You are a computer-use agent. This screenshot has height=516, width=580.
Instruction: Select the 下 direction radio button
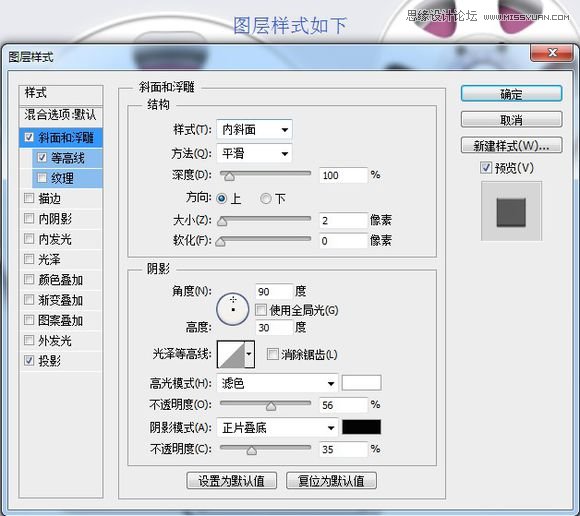(x=265, y=199)
